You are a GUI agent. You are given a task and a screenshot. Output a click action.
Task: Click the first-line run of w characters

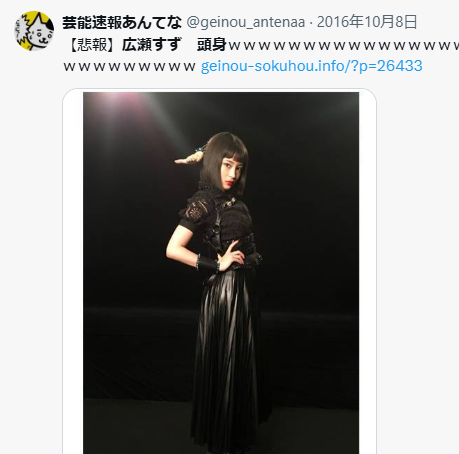pos(343,46)
